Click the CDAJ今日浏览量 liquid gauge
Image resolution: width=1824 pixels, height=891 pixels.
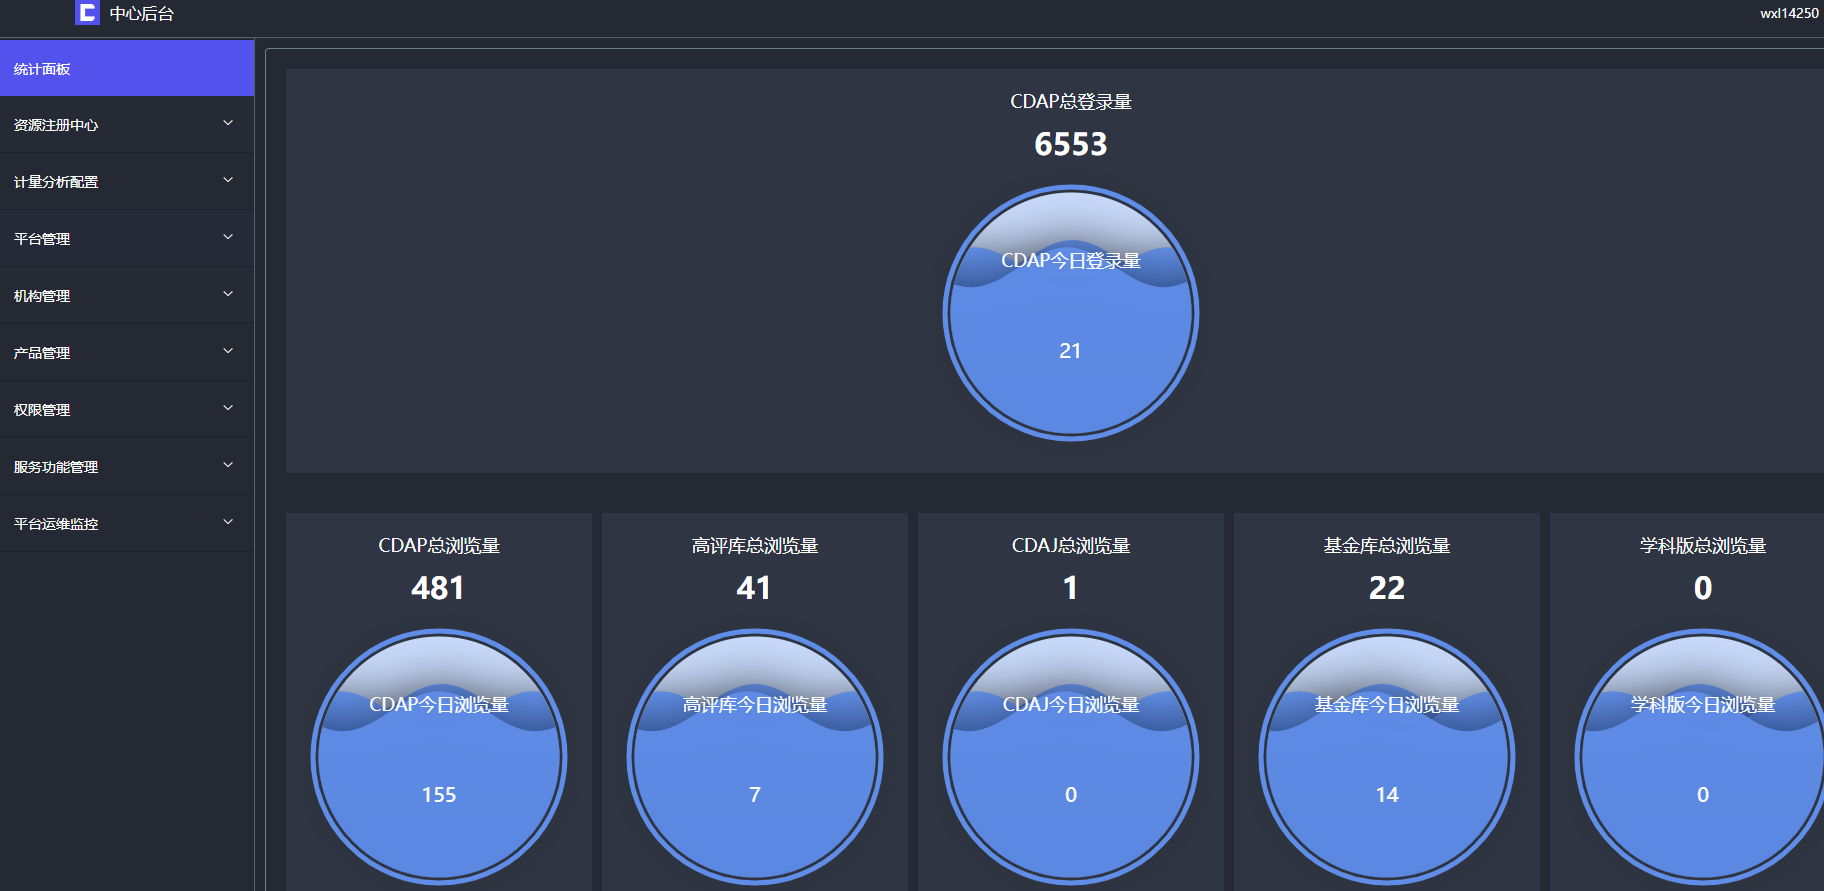[x=1071, y=757]
